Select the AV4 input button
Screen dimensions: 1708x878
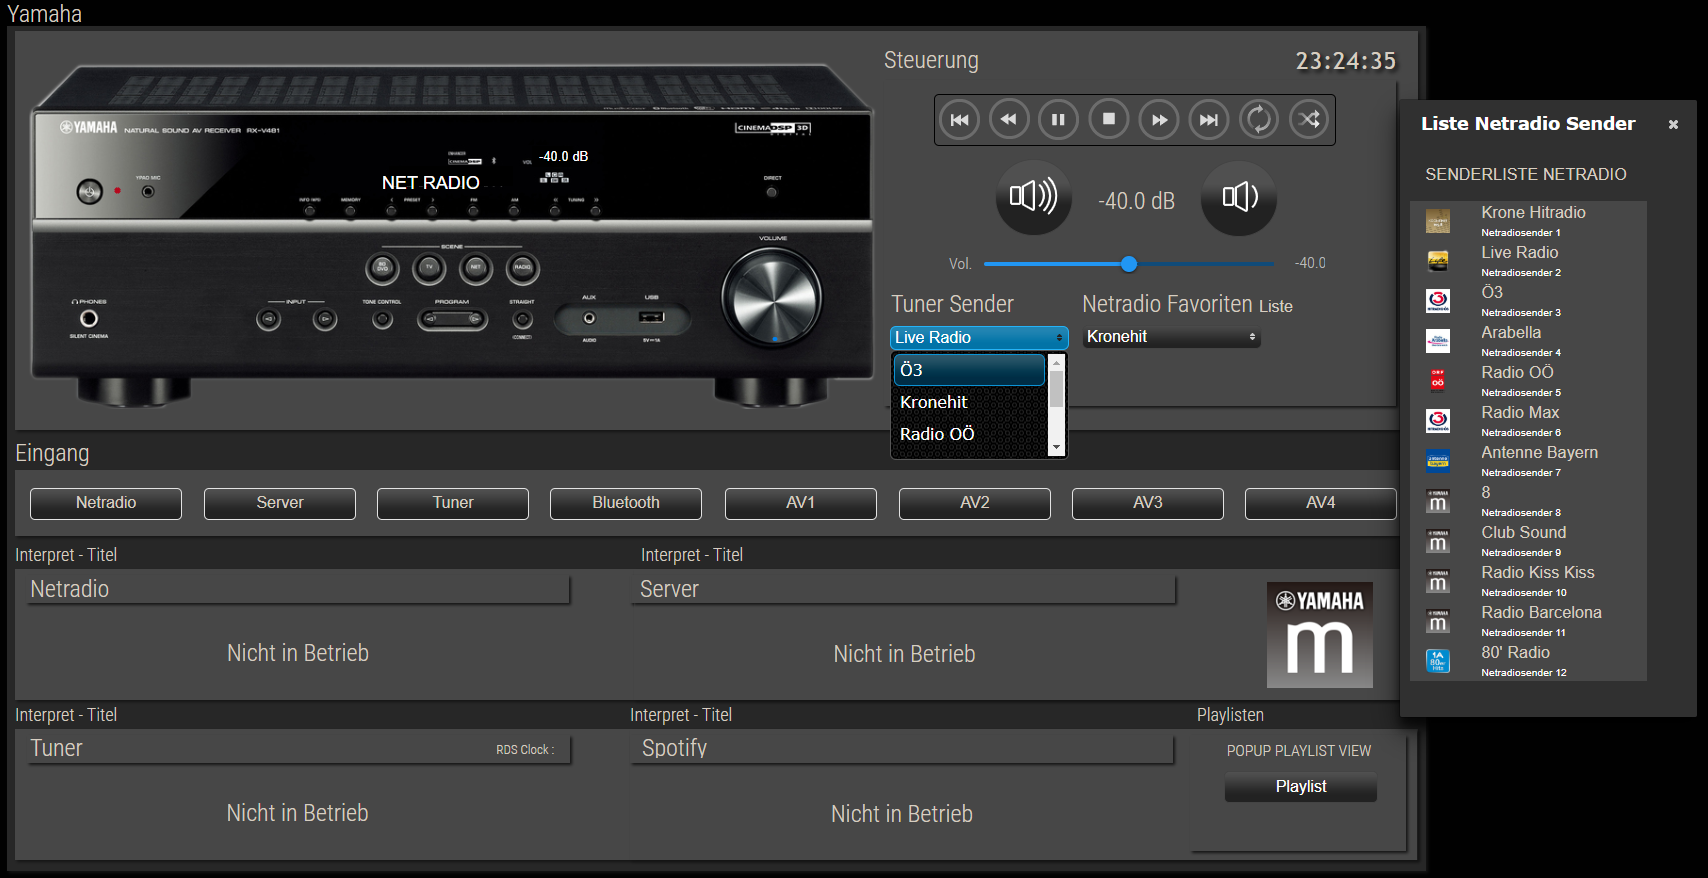(x=1321, y=503)
